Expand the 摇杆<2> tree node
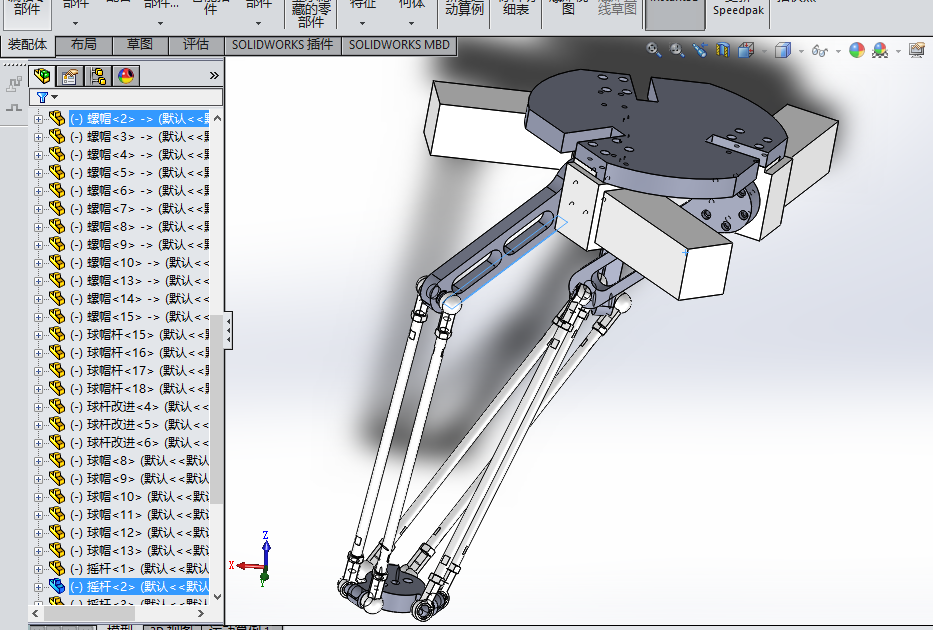Screen dimensions: 933x630 coord(39,587)
